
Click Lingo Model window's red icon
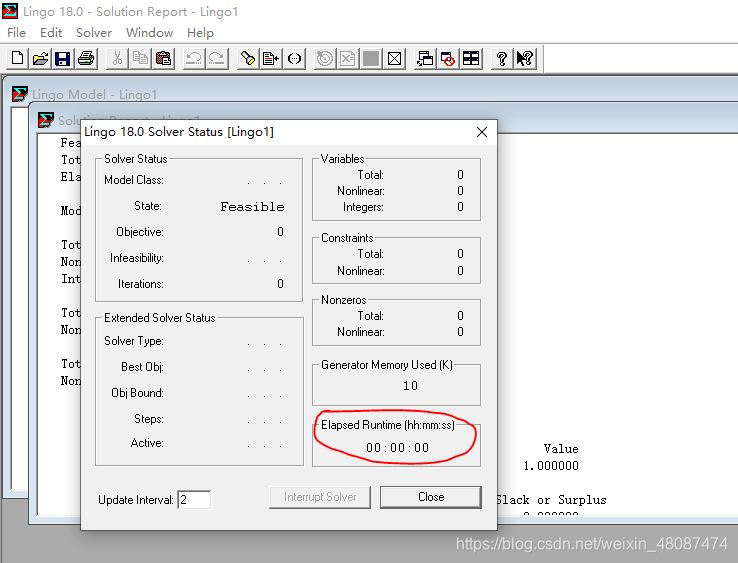pos(20,94)
